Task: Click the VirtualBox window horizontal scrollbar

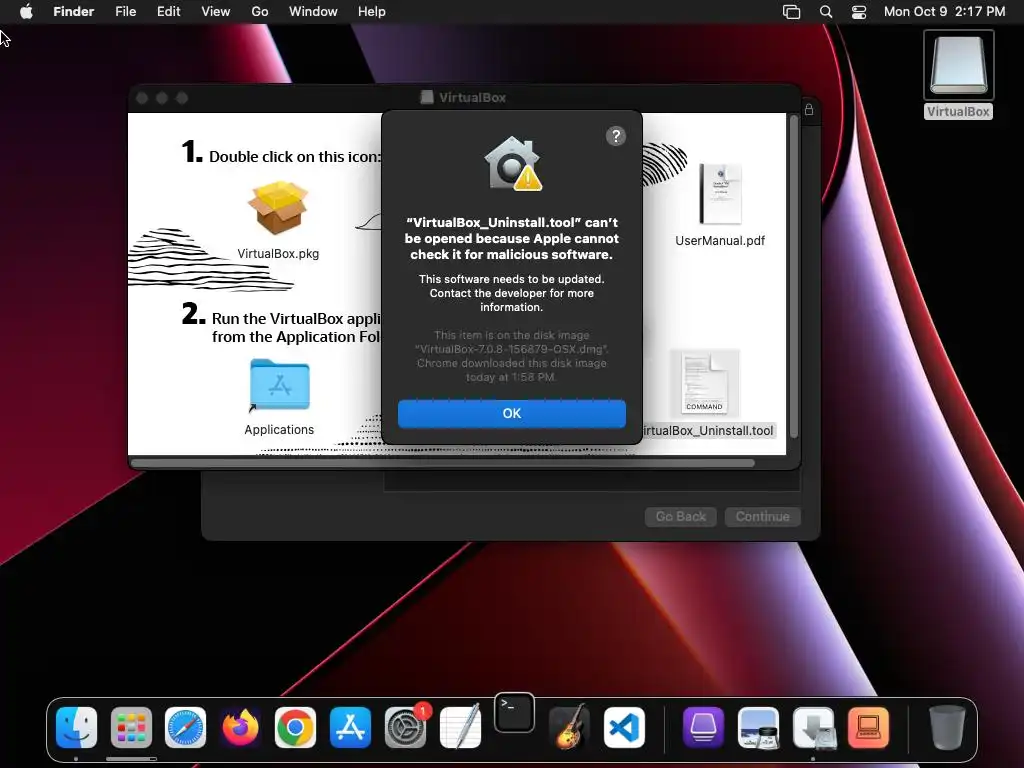Action: click(443, 463)
